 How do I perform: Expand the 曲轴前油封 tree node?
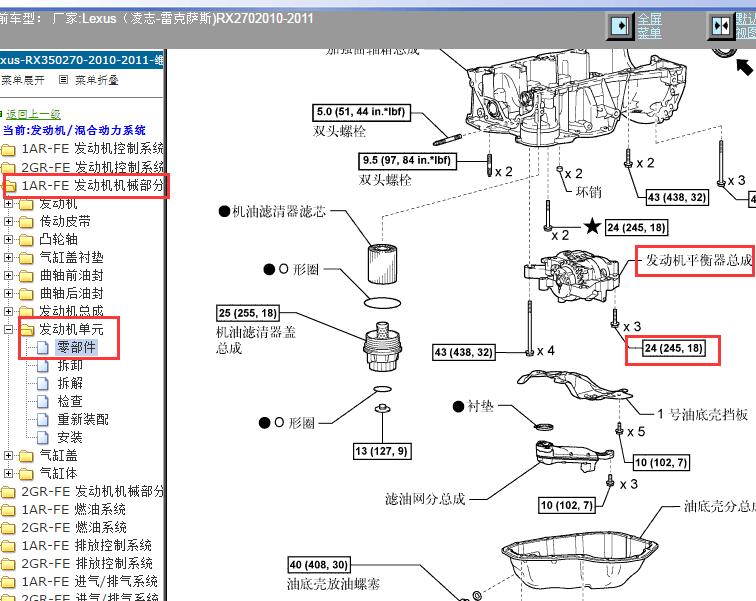[x=8, y=276]
